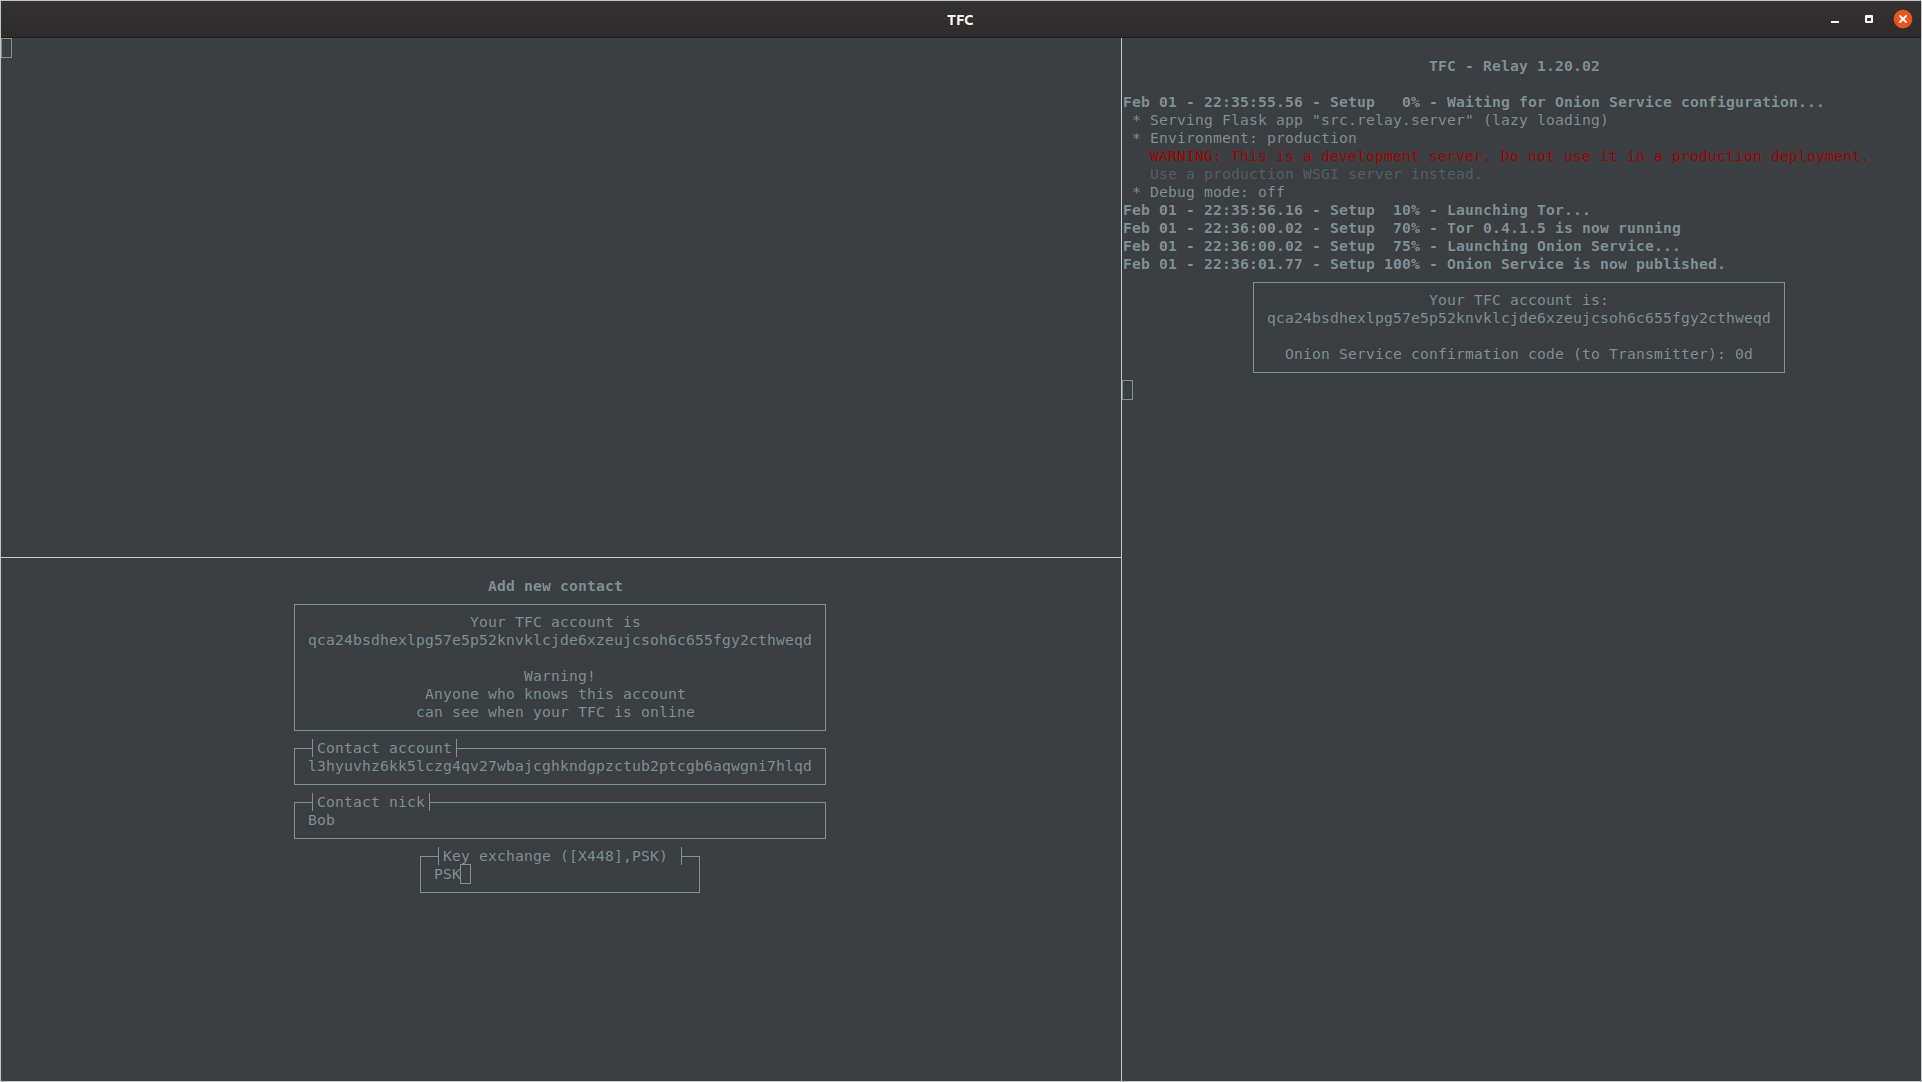Click the cursor block below the Relay account box
1922x1082 pixels.
(1128, 390)
